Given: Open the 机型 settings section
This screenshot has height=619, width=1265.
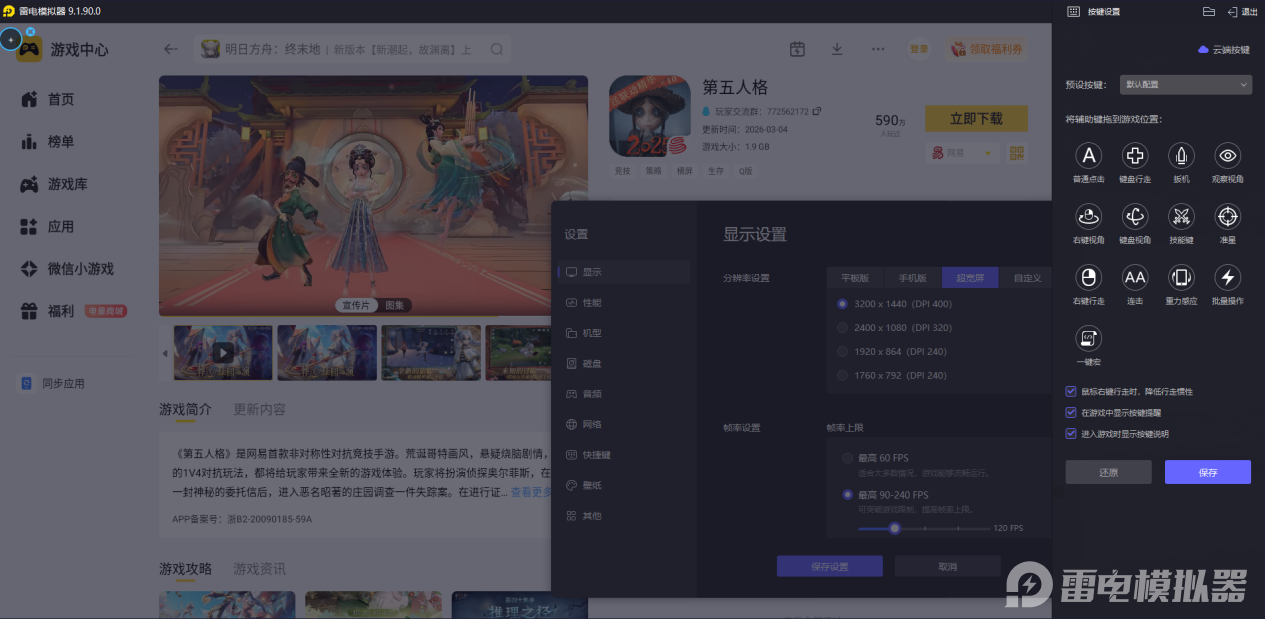Looking at the screenshot, I should tap(624, 333).
